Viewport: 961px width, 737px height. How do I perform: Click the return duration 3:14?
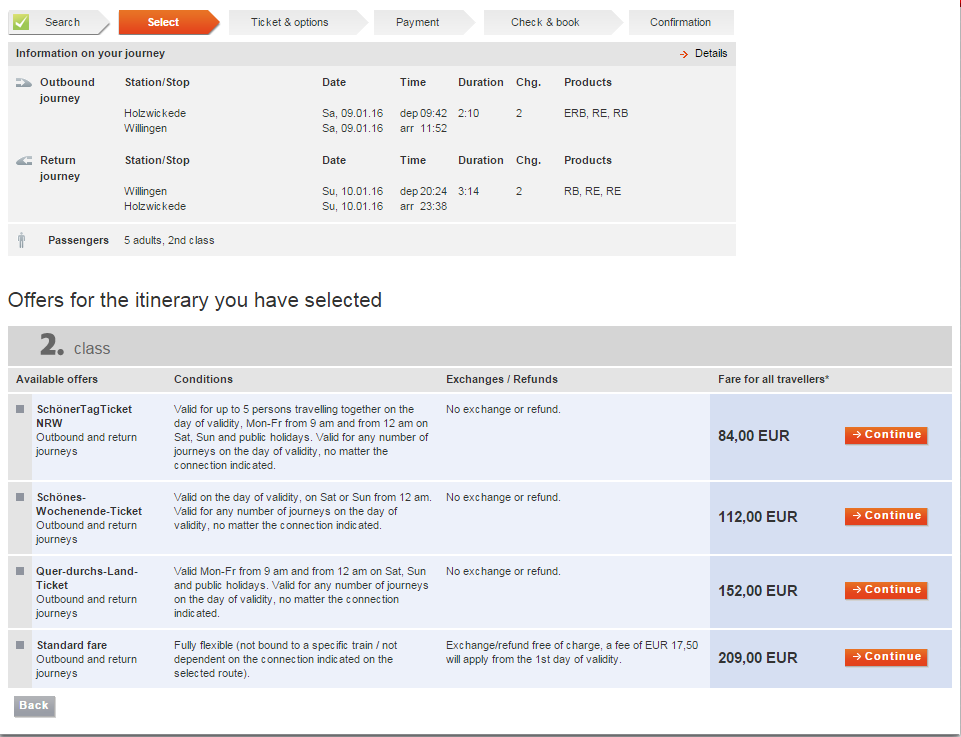(469, 191)
